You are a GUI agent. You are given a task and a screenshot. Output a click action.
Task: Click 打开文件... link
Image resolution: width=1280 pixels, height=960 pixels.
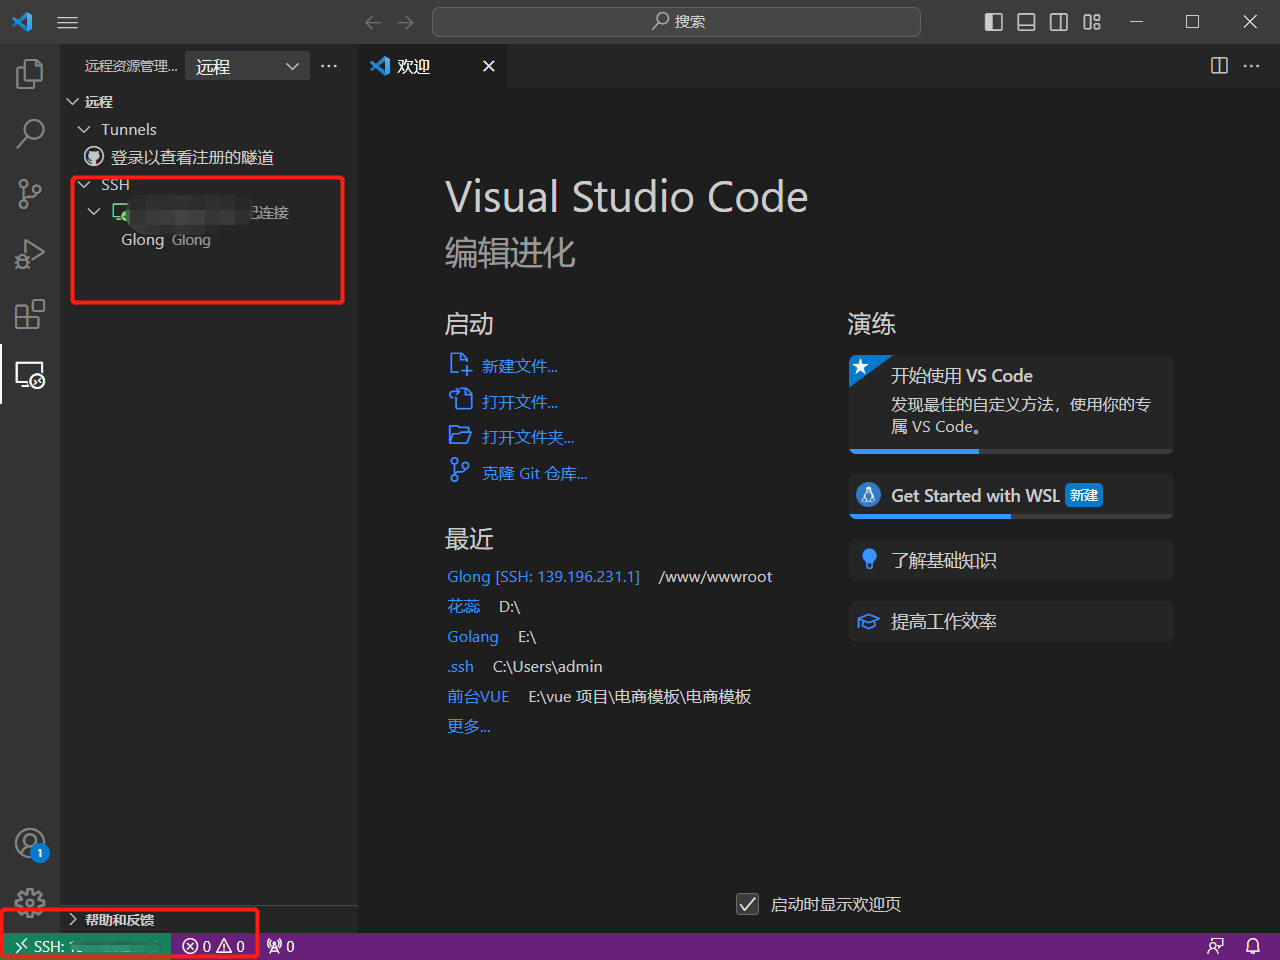click(520, 402)
